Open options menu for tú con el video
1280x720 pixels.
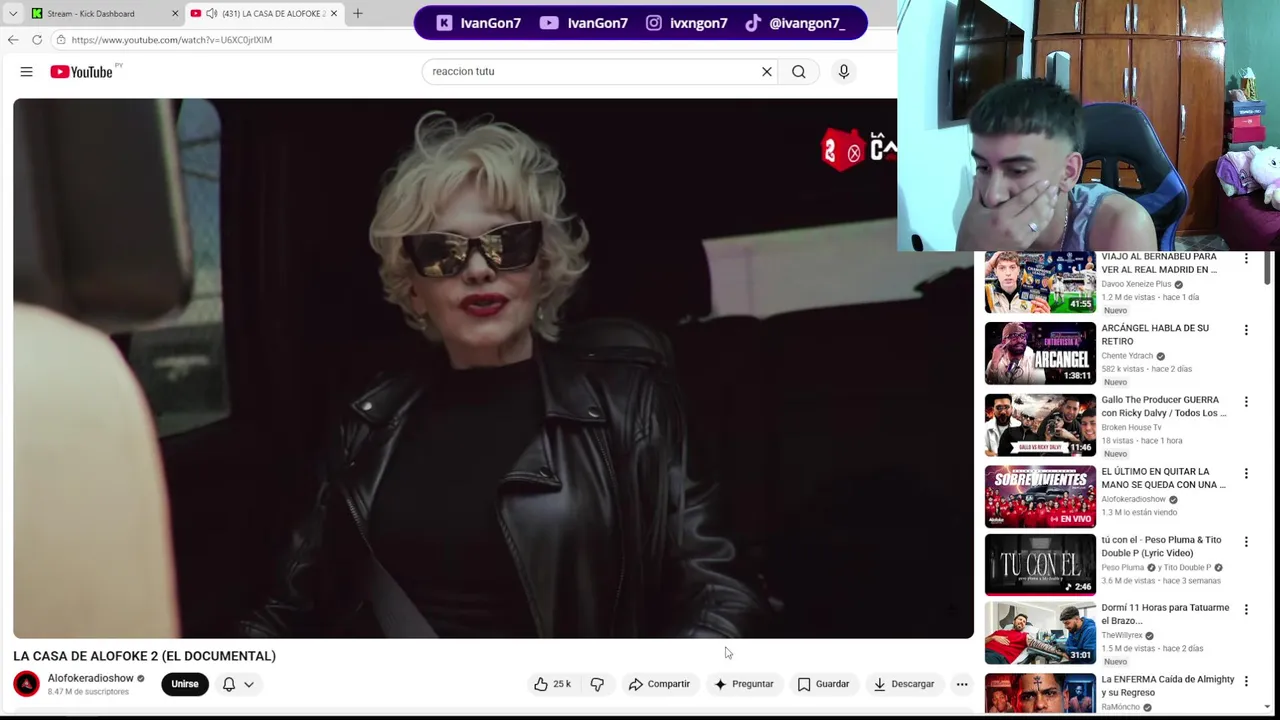[1246, 542]
